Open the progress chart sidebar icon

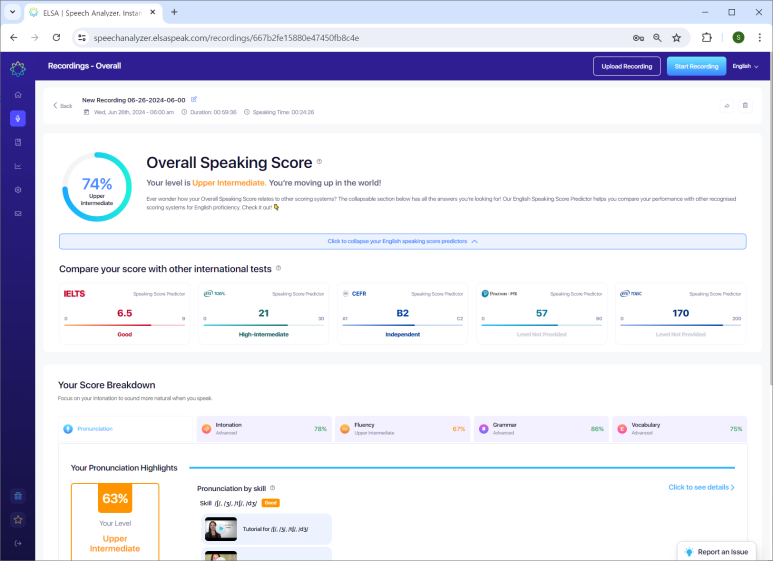pyautogui.click(x=18, y=166)
